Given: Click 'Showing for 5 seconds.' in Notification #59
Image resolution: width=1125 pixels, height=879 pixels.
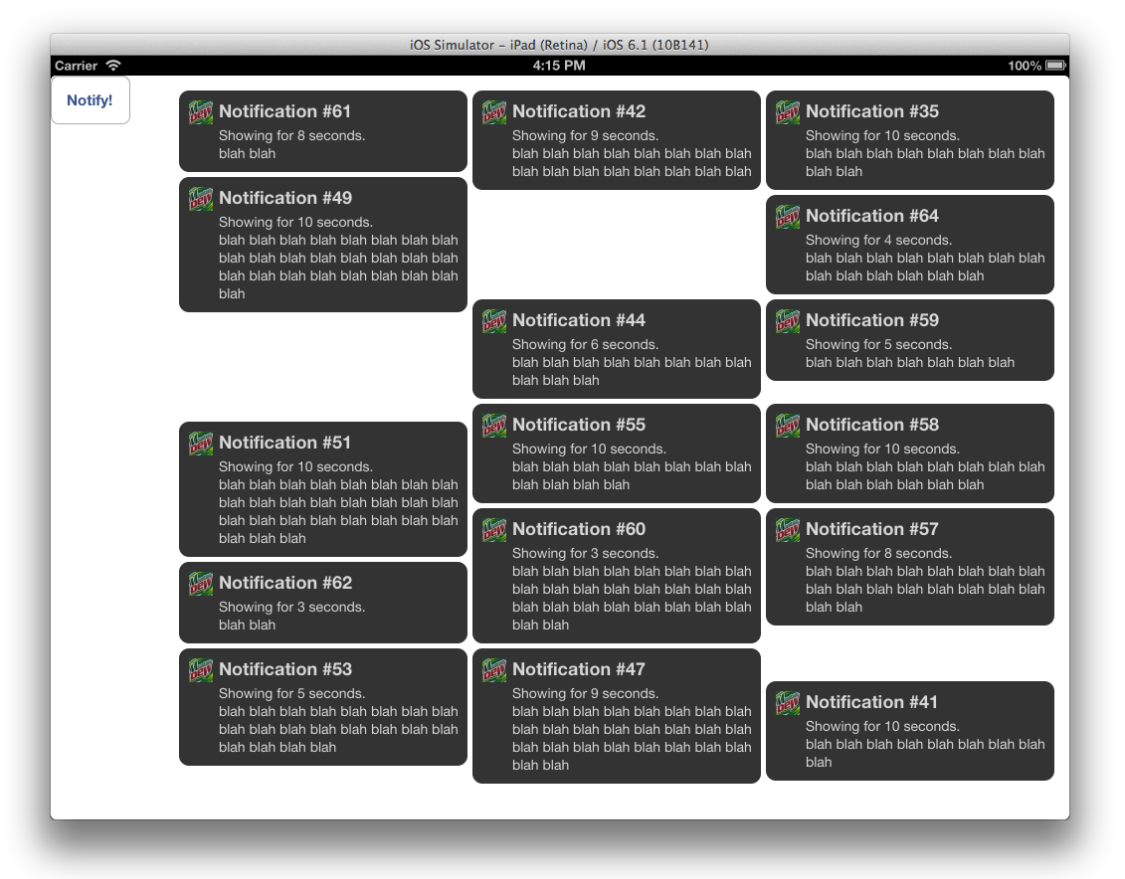Looking at the screenshot, I should (878, 344).
